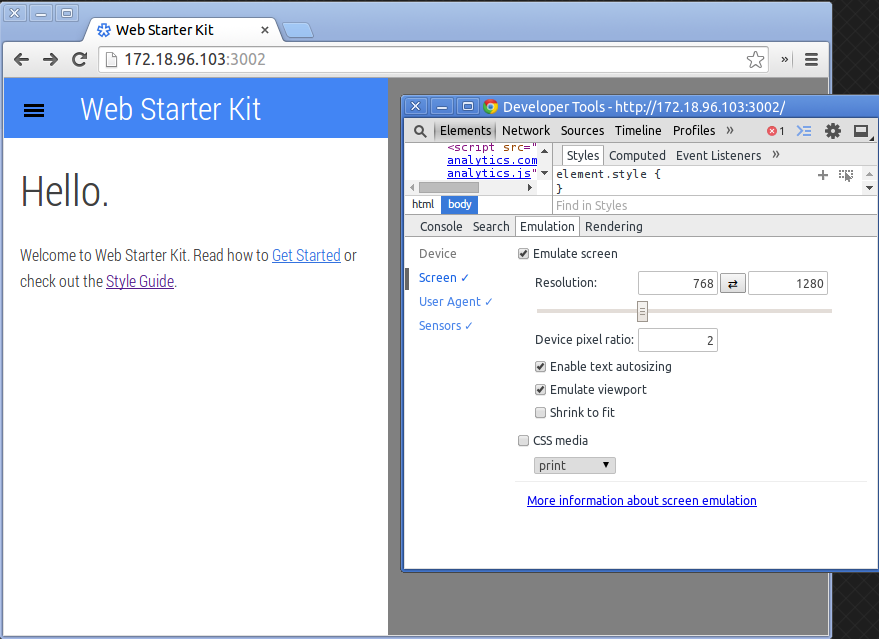Disable Enable text autosizing checkbox

(541, 367)
